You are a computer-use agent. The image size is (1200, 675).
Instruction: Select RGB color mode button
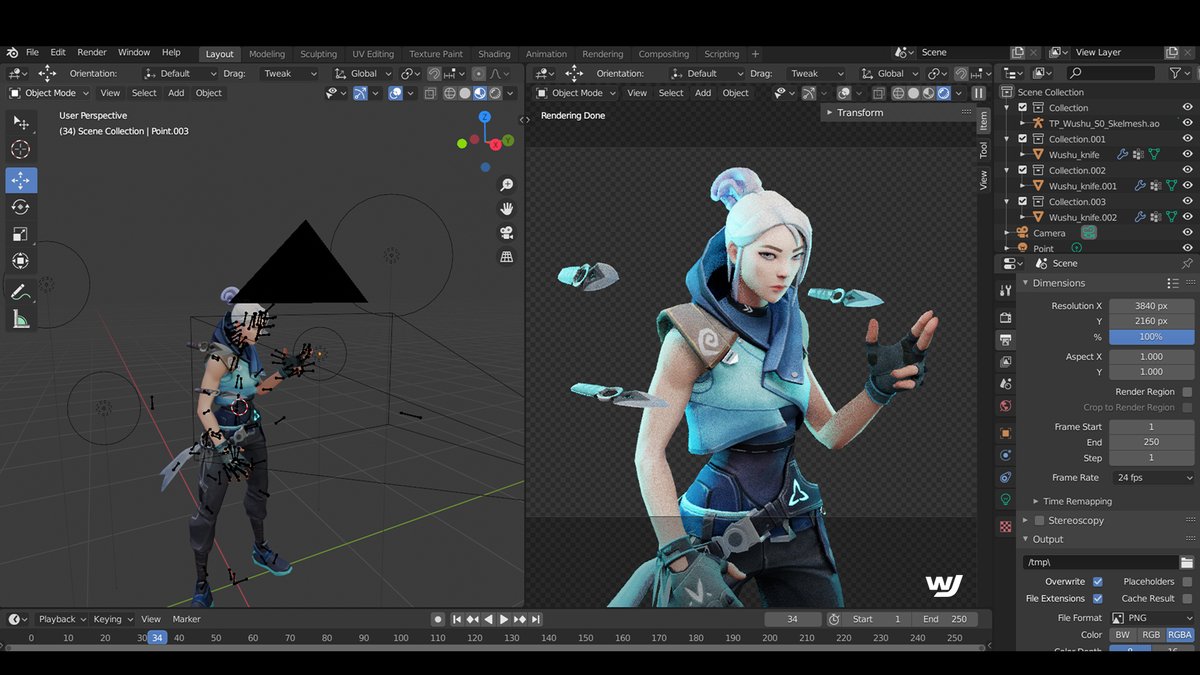pos(1151,635)
